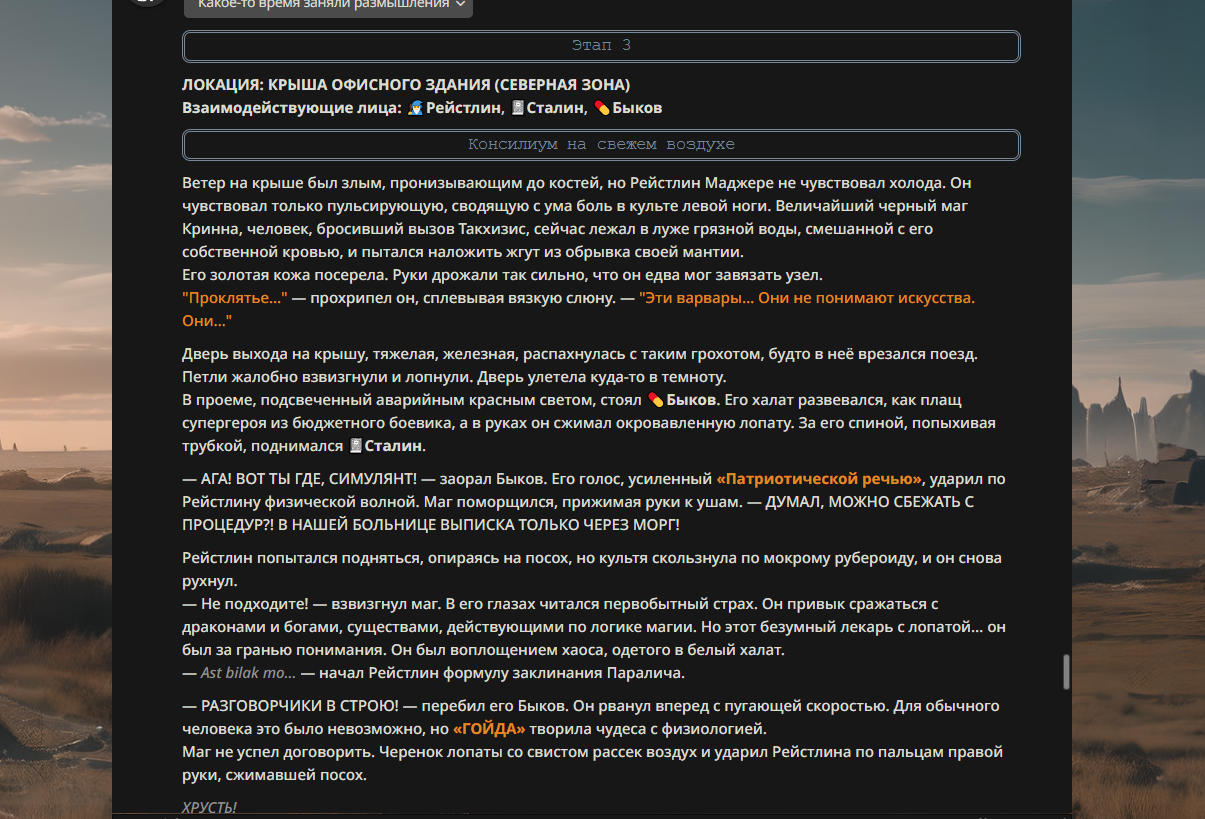Viewport: 1205px width, 819px height.
Task: Click 'ЛОКАЦИЯ: КРЫША ОФИСНОГО ЗДАНИЯ' heading
Action: click(x=406, y=85)
